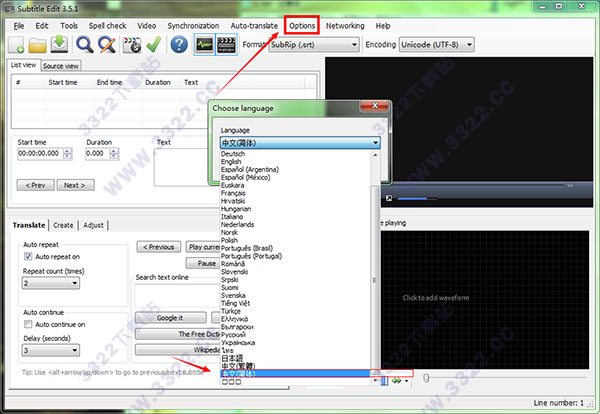The image size is (600, 414).
Task: Select the Adjust tab
Action: coord(93,225)
